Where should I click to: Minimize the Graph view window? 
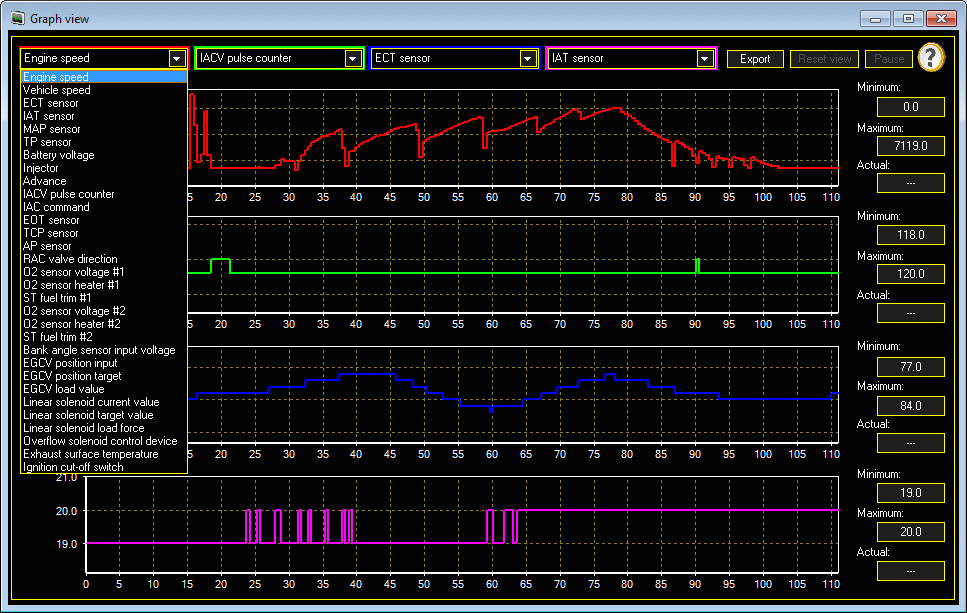pyautogui.click(x=876, y=18)
